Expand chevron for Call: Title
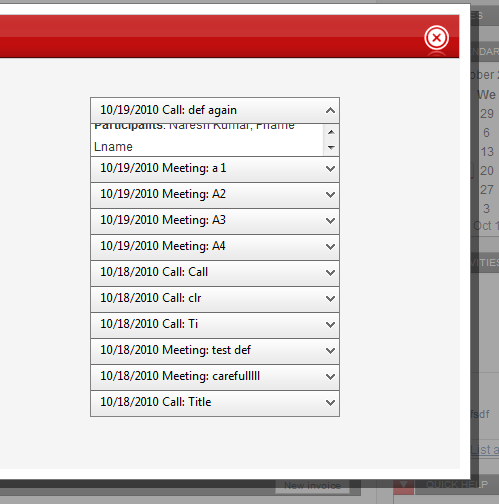Image resolution: width=499 pixels, height=504 pixels. coord(330,403)
